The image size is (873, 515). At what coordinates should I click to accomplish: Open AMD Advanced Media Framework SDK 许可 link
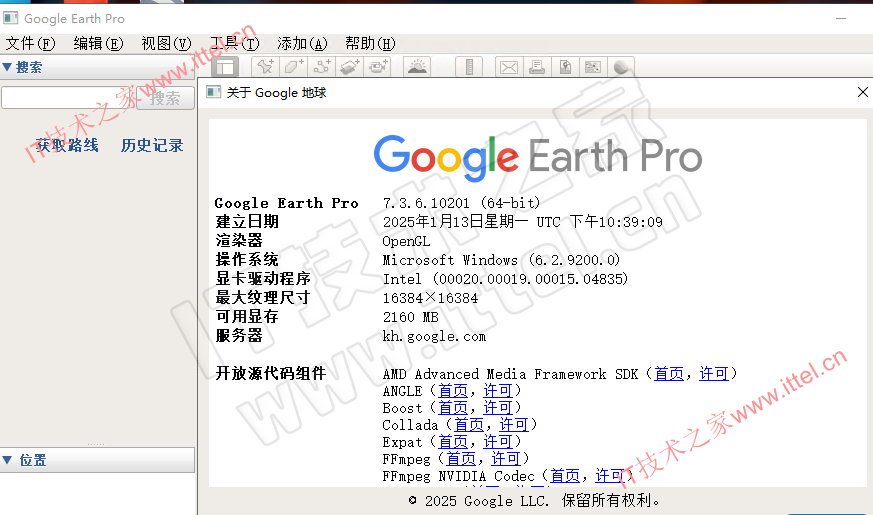tap(714, 374)
